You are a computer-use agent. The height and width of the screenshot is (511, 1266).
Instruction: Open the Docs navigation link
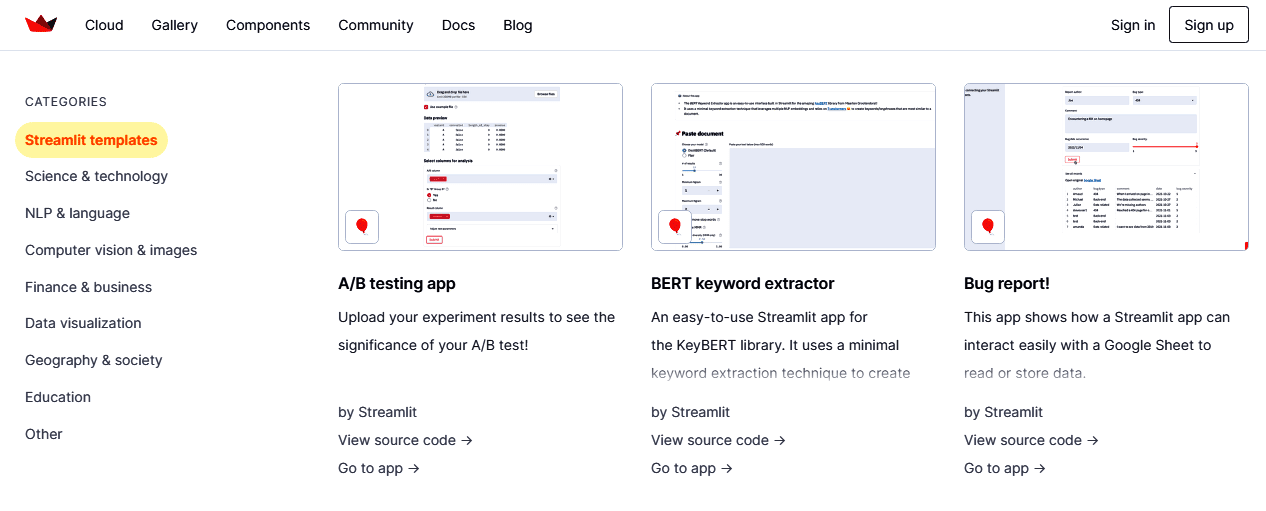[x=458, y=25]
